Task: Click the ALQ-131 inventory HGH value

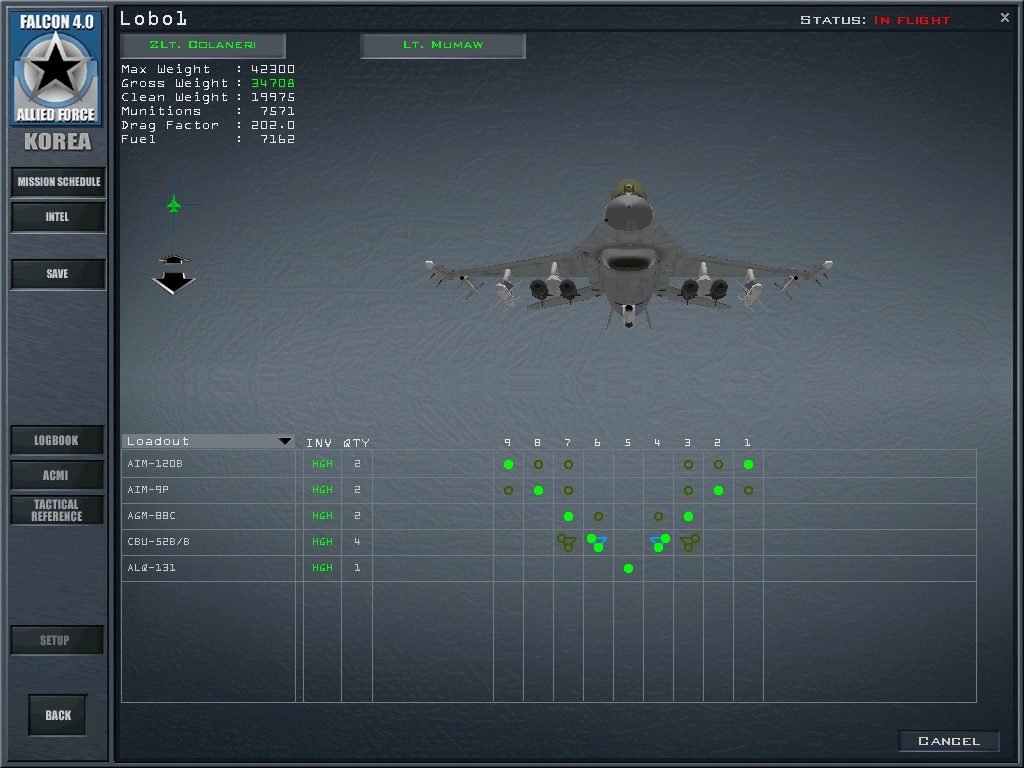Action: (322, 568)
